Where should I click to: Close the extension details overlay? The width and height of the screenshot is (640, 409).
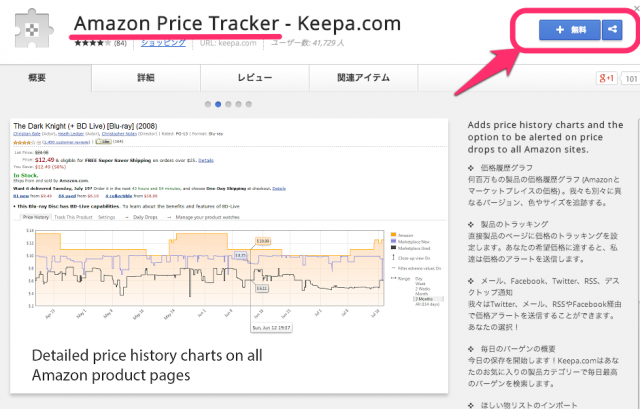point(632,7)
